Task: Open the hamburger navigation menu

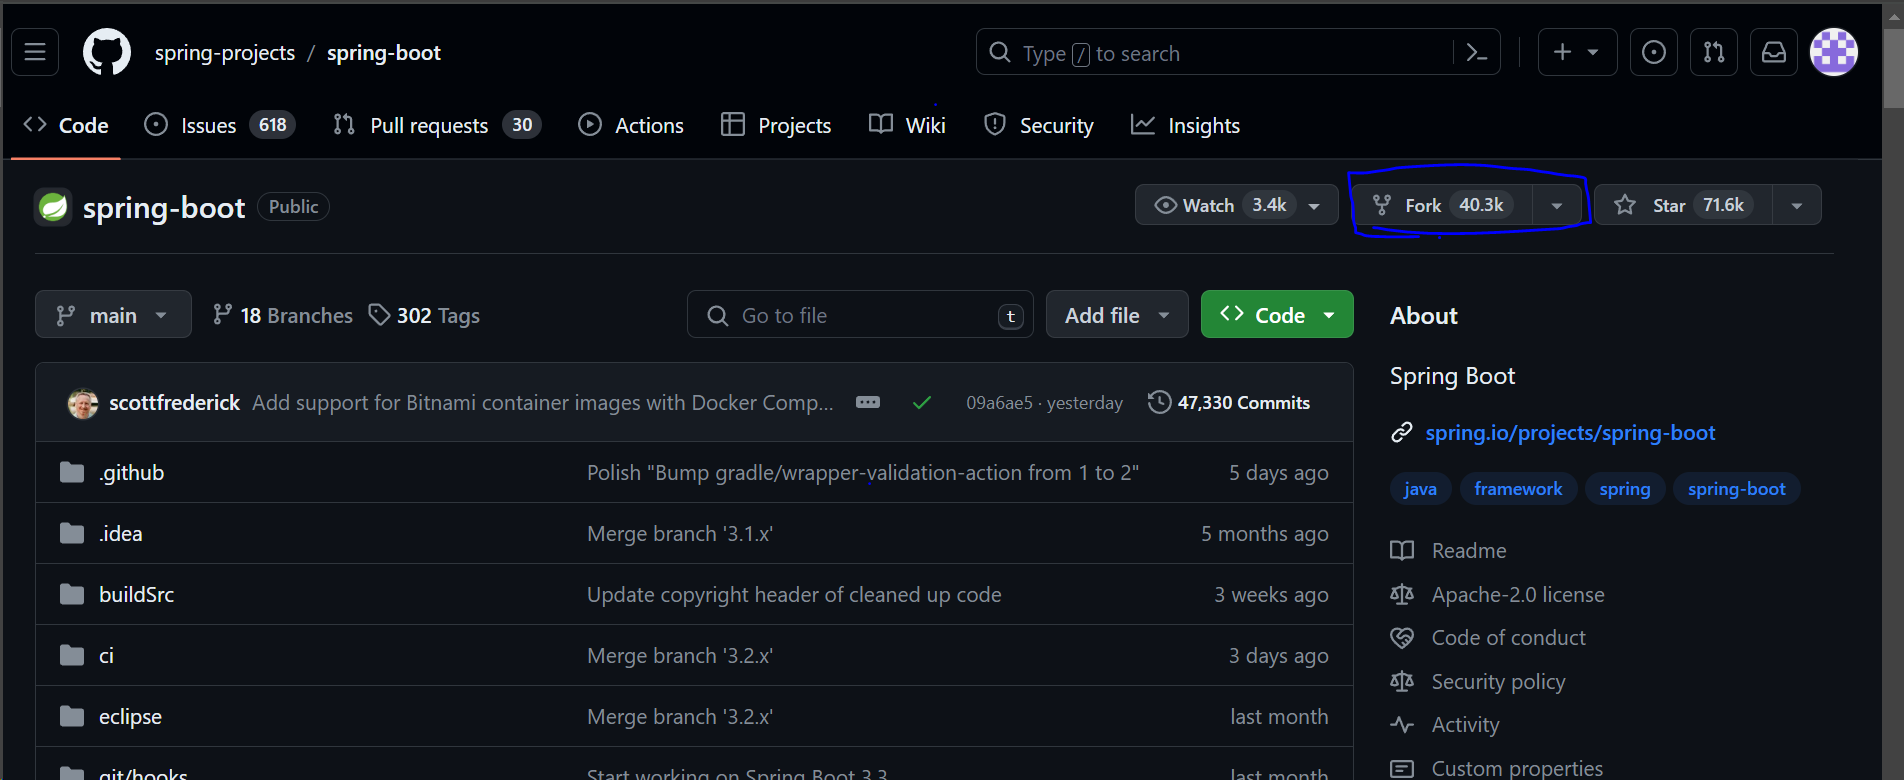Action: click(x=35, y=52)
